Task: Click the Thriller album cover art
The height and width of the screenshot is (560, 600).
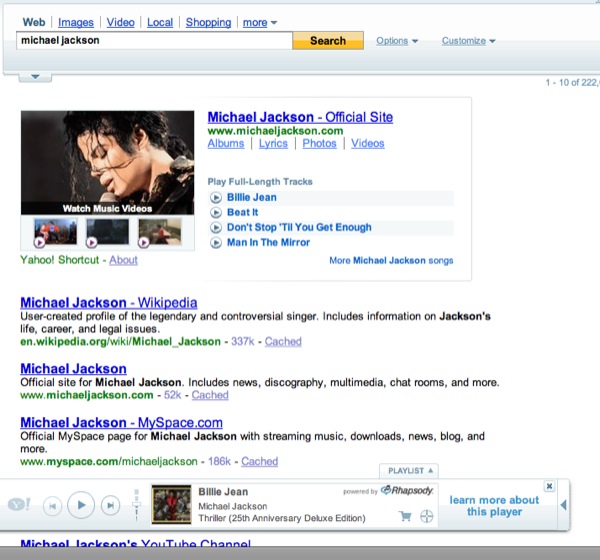Action: (171, 504)
